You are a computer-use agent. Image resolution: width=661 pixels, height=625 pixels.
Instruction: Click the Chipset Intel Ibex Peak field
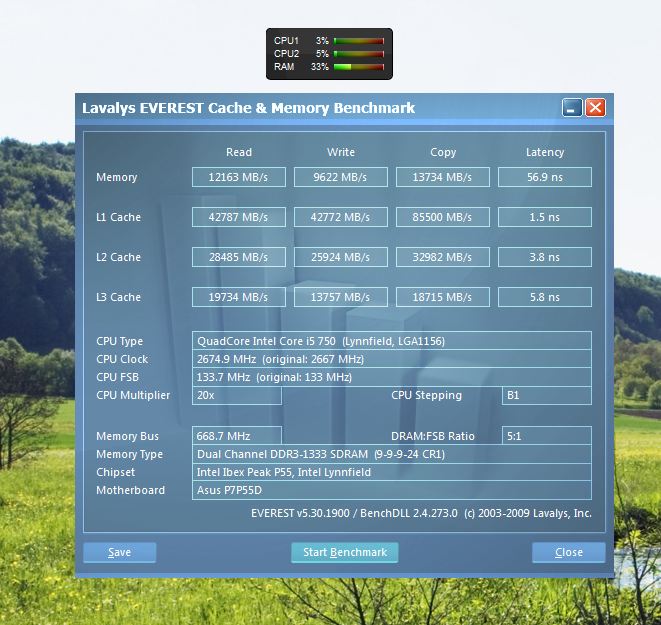[x=392, y=472]
